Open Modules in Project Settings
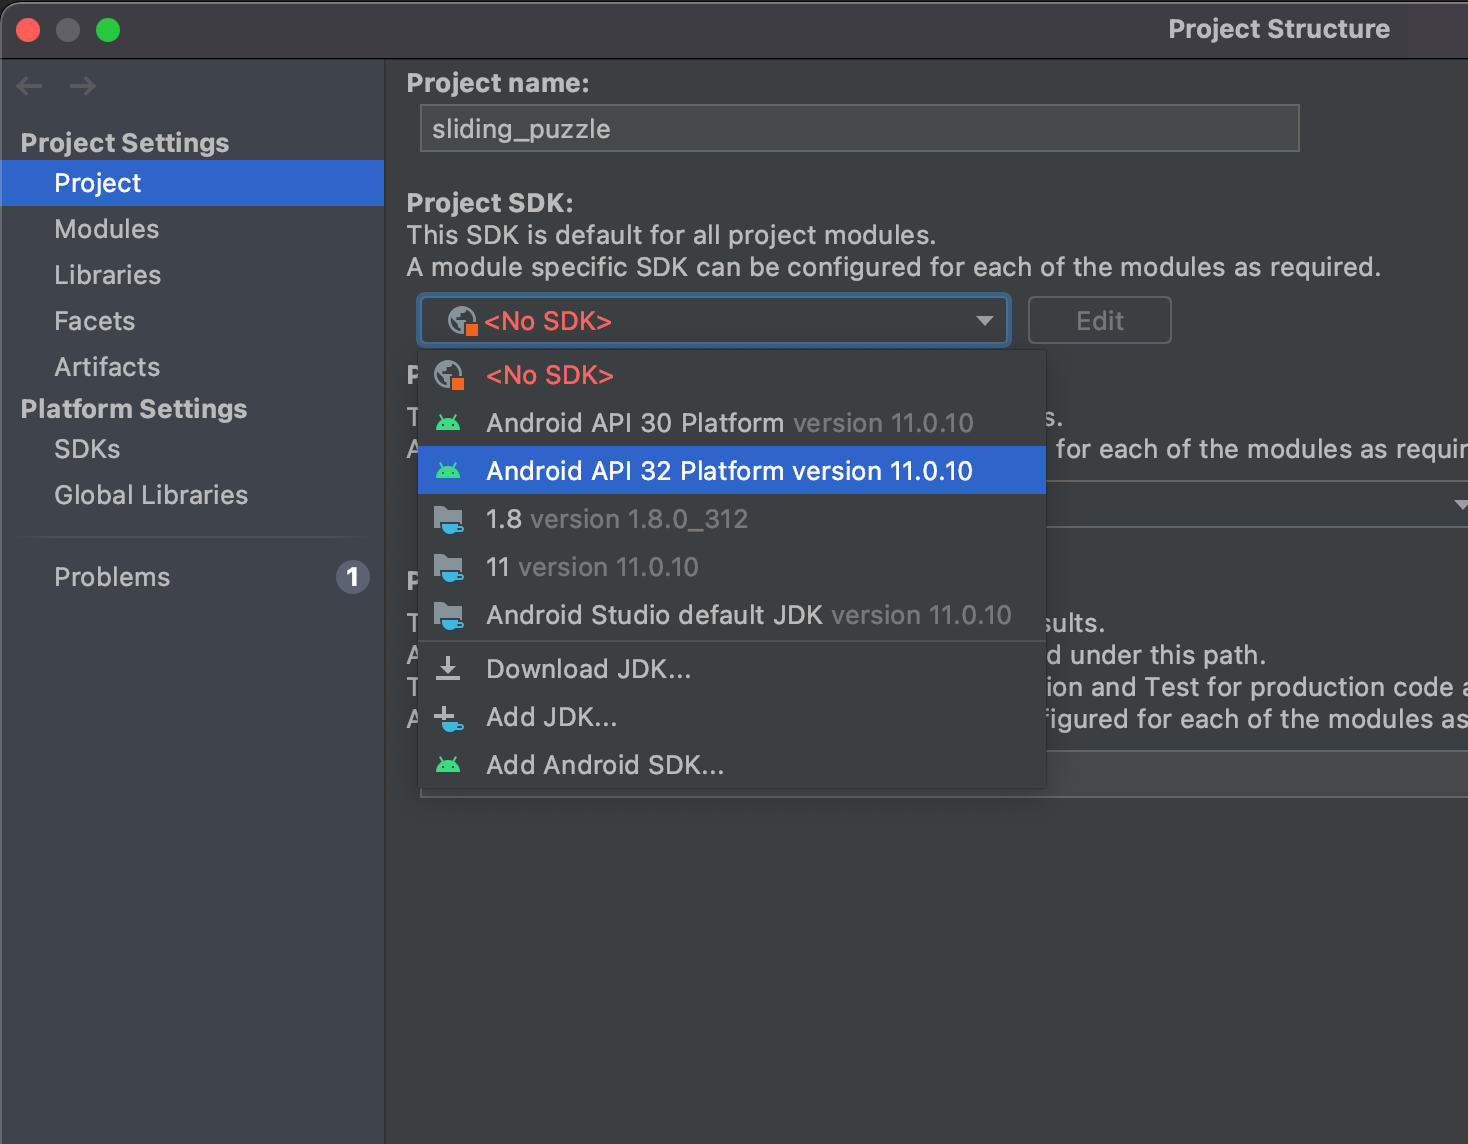Viewport: 1468px width, 1144px height. pos(107,229)
